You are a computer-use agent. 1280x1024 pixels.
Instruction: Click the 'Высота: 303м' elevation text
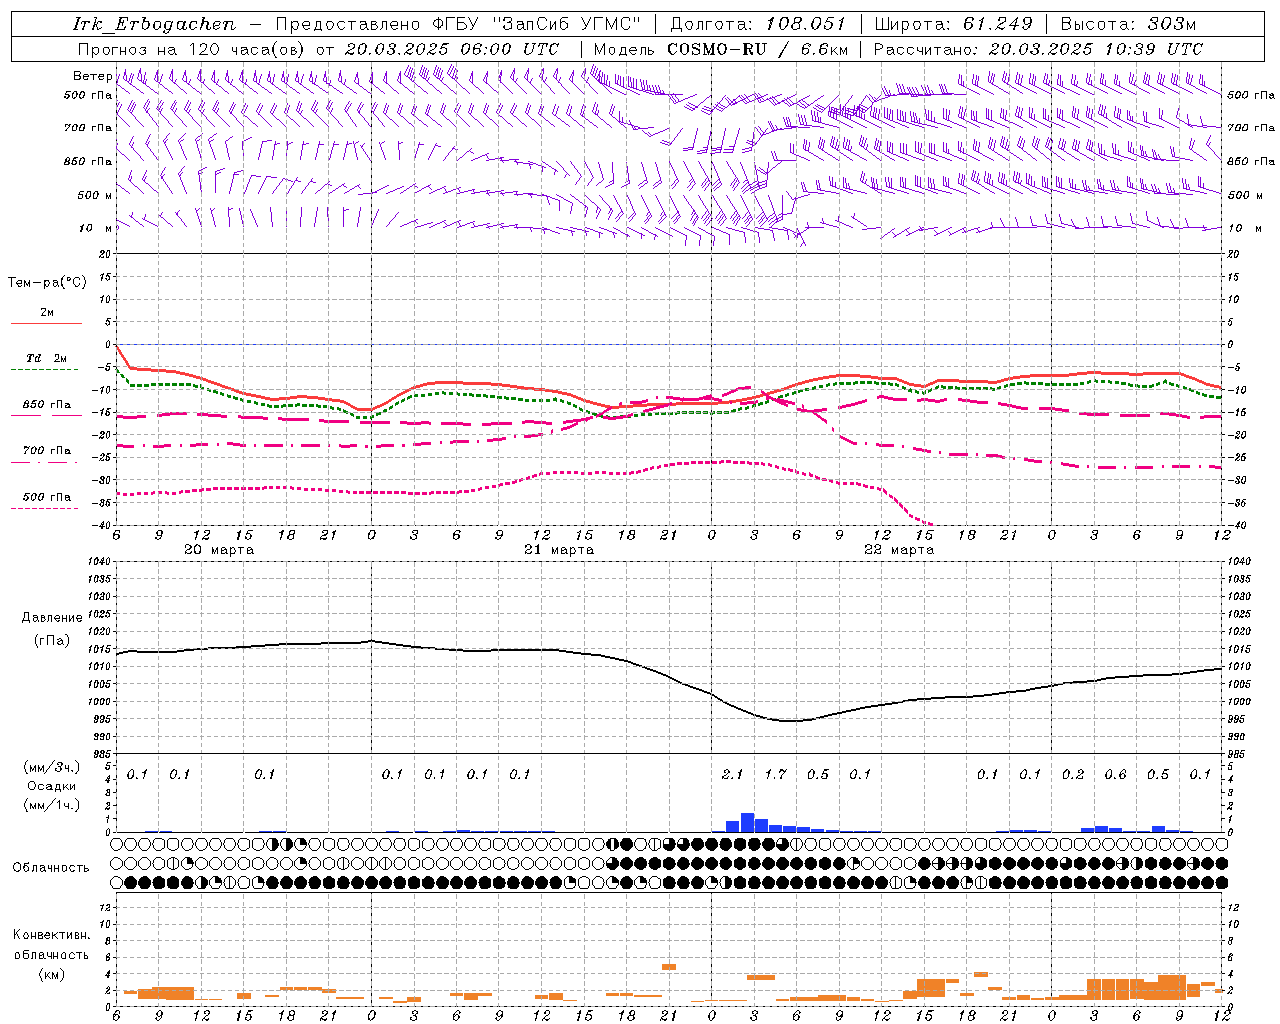[1128, 24]
